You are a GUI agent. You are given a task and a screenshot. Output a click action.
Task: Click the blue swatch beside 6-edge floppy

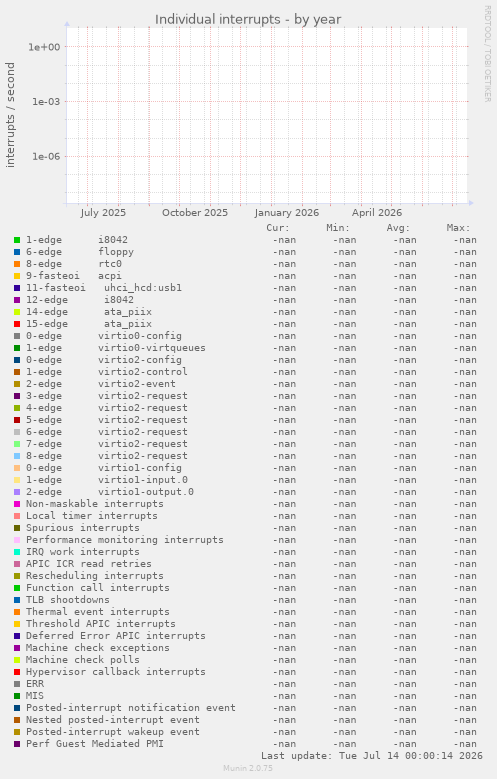click(x=17, y=252)
